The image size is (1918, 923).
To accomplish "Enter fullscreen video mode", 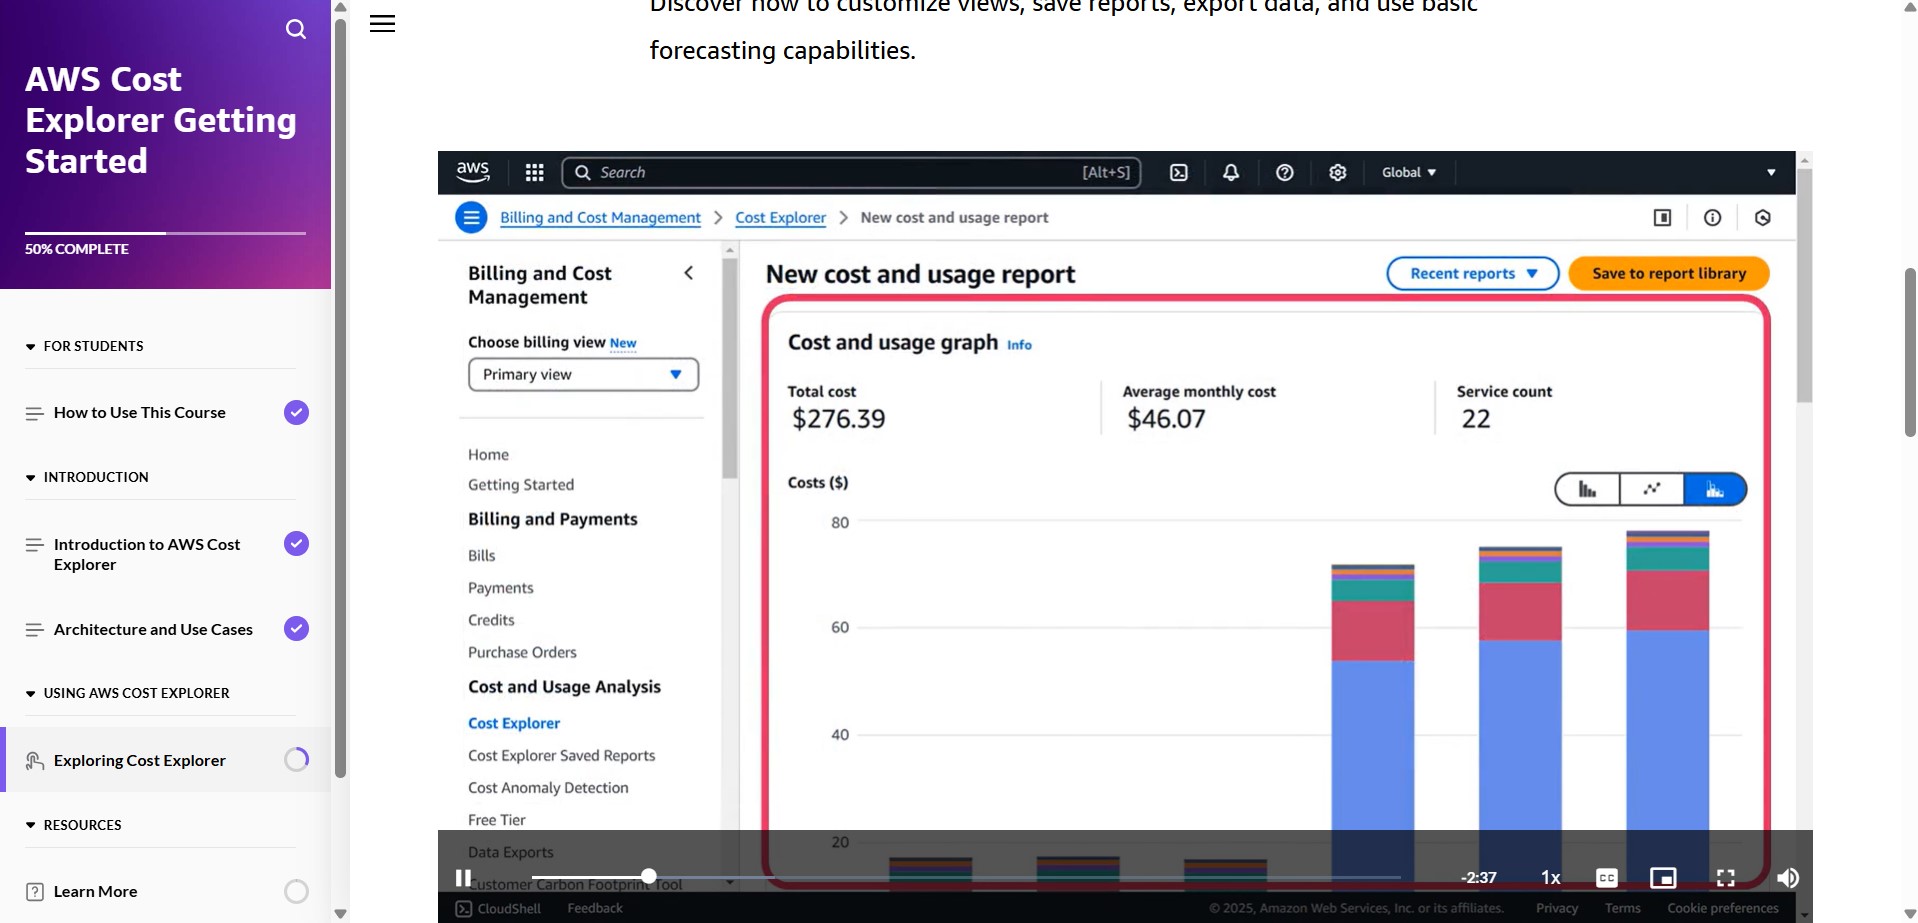I will coord(1726,878).
